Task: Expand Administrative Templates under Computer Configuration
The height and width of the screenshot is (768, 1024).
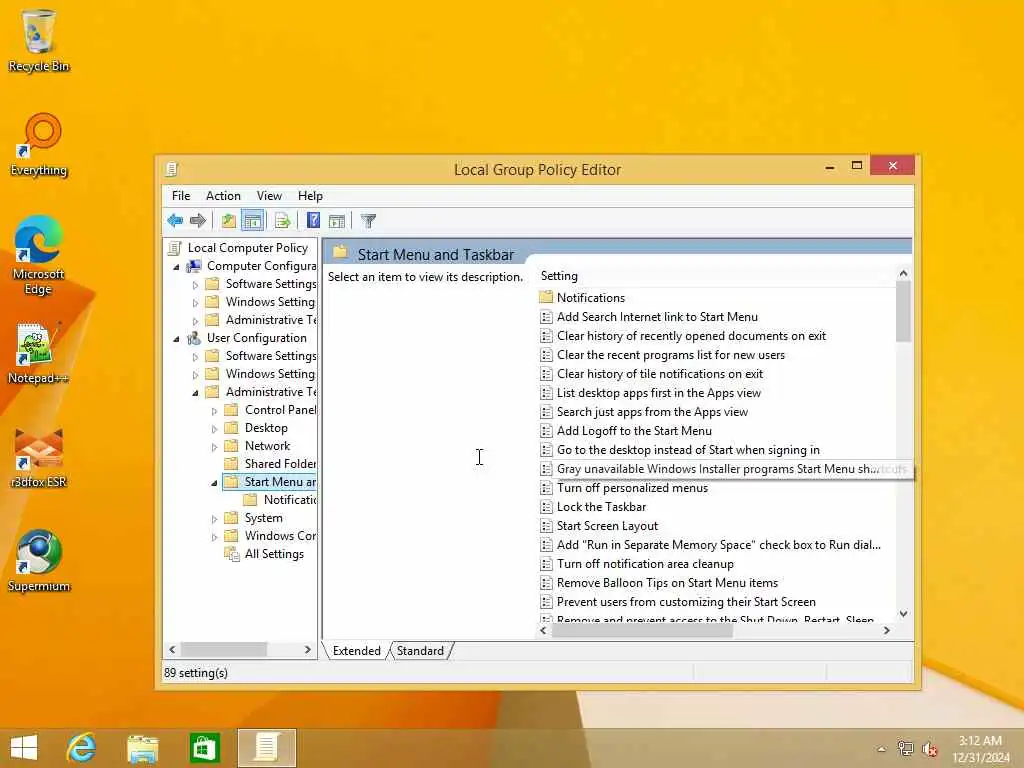Action: pos(195,321)
